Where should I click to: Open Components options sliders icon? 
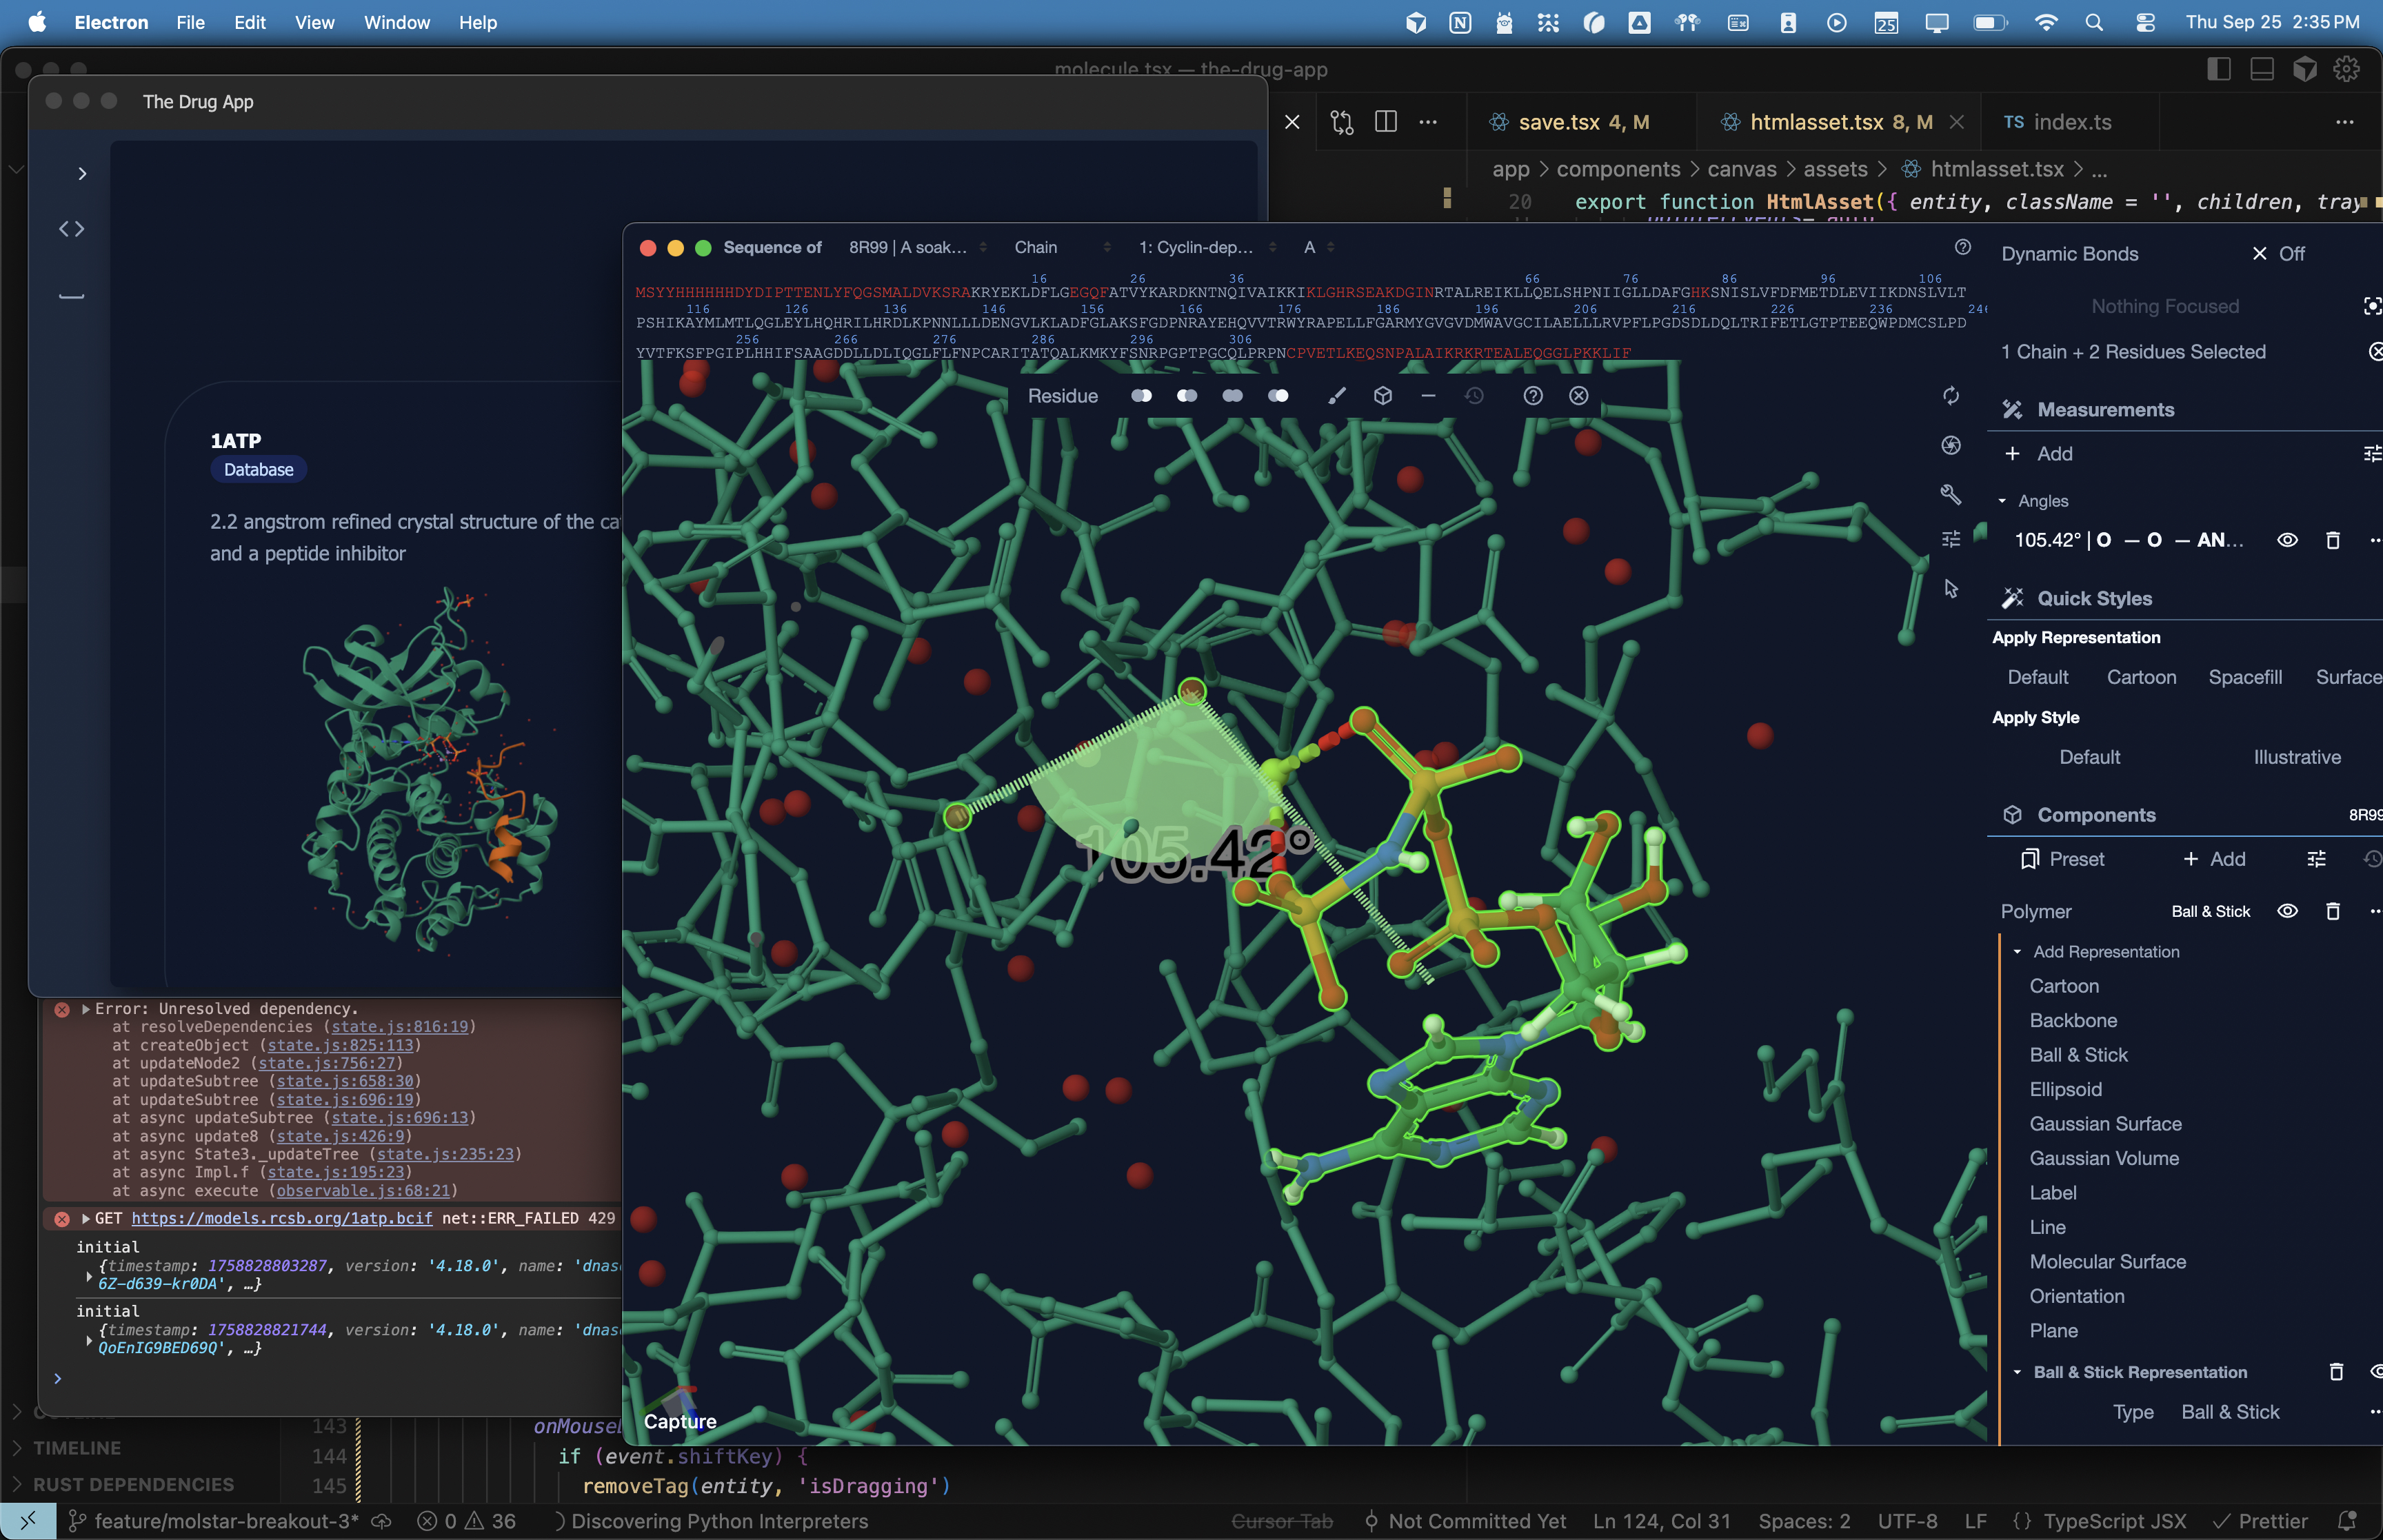[2316, 859]
